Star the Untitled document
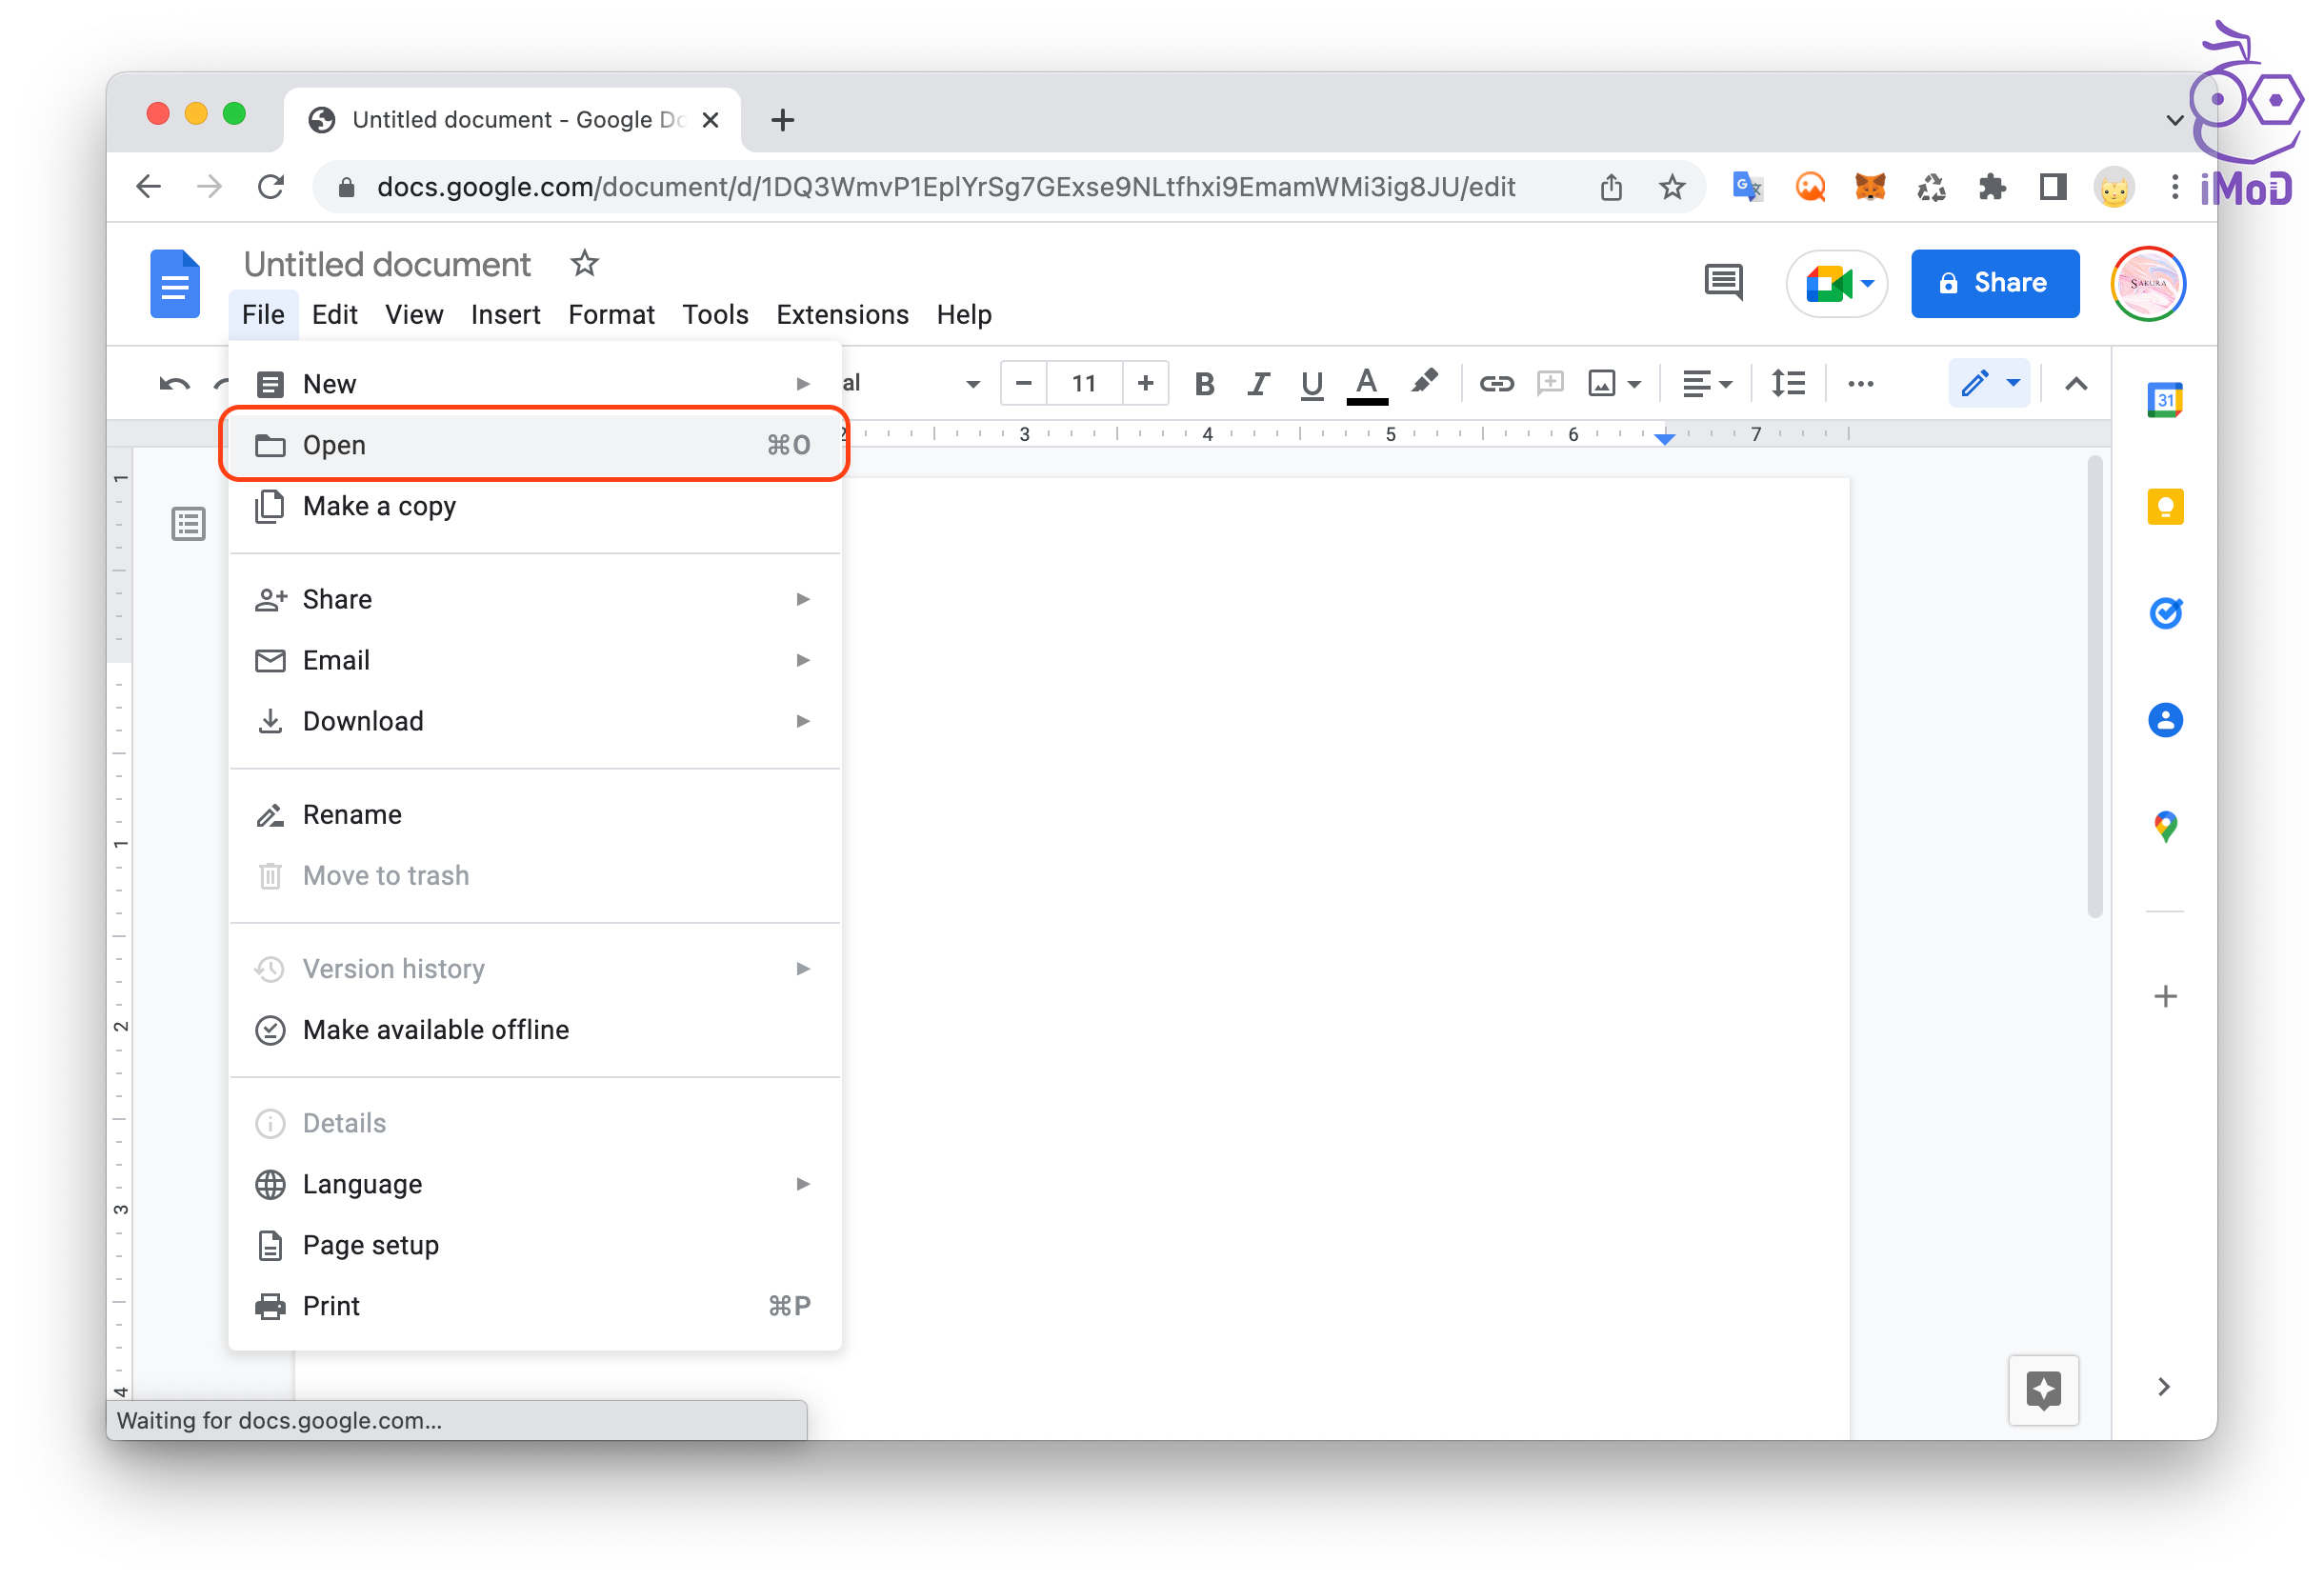This screenshot has width=2324, height=1581. pyautogui.click(x=584, y=264)
